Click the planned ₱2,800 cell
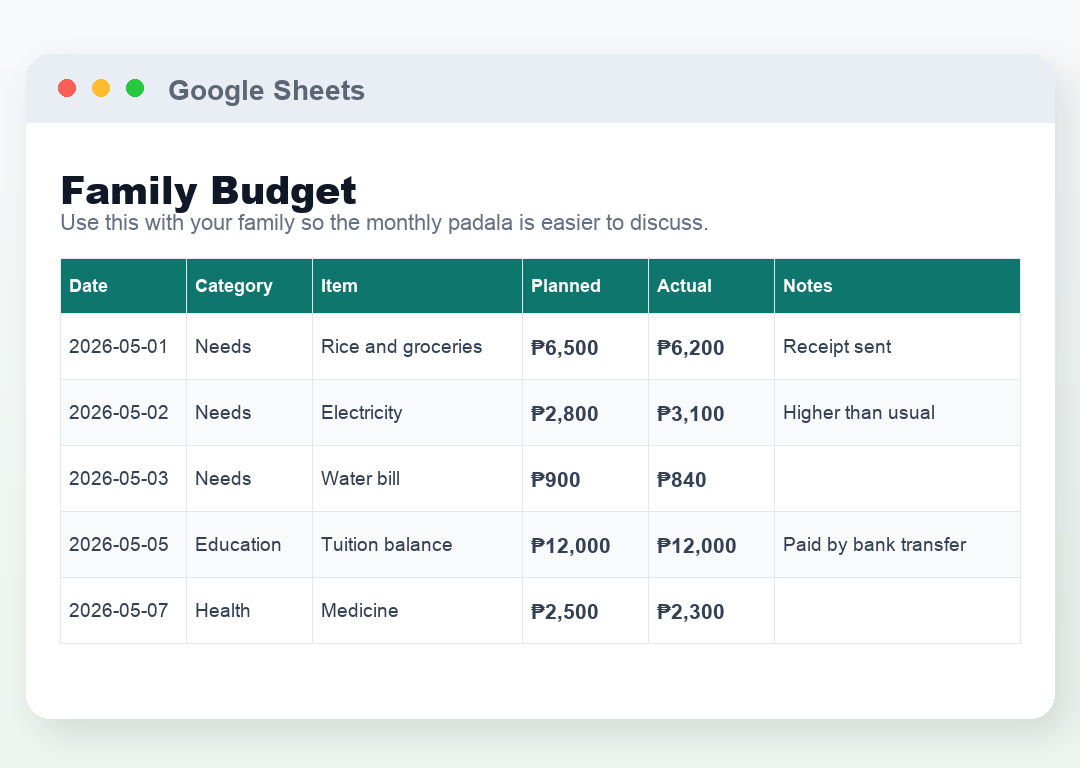The height and width of the screenshot is (768, 1080). (x=585, y=413)
